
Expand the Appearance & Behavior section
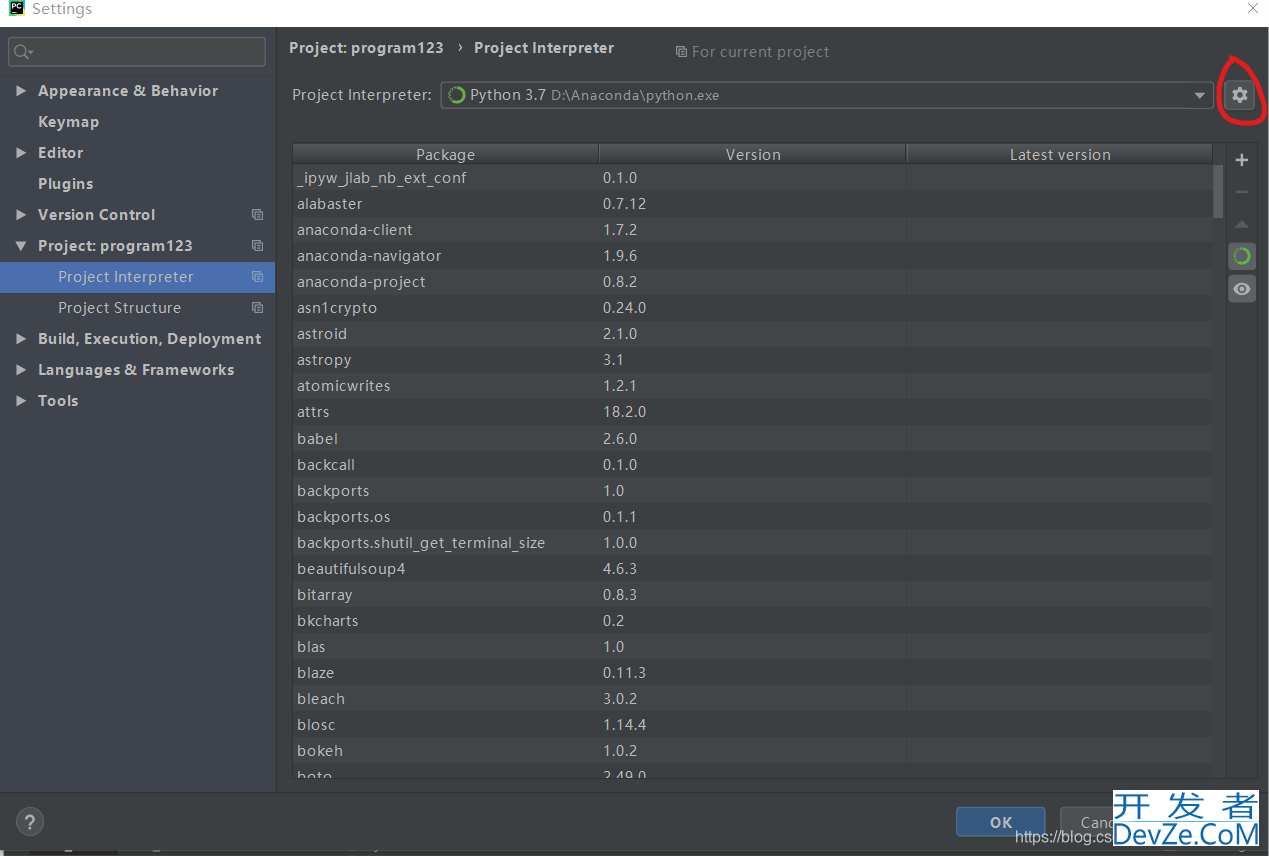pyautogui.click(x=21, y=91)
